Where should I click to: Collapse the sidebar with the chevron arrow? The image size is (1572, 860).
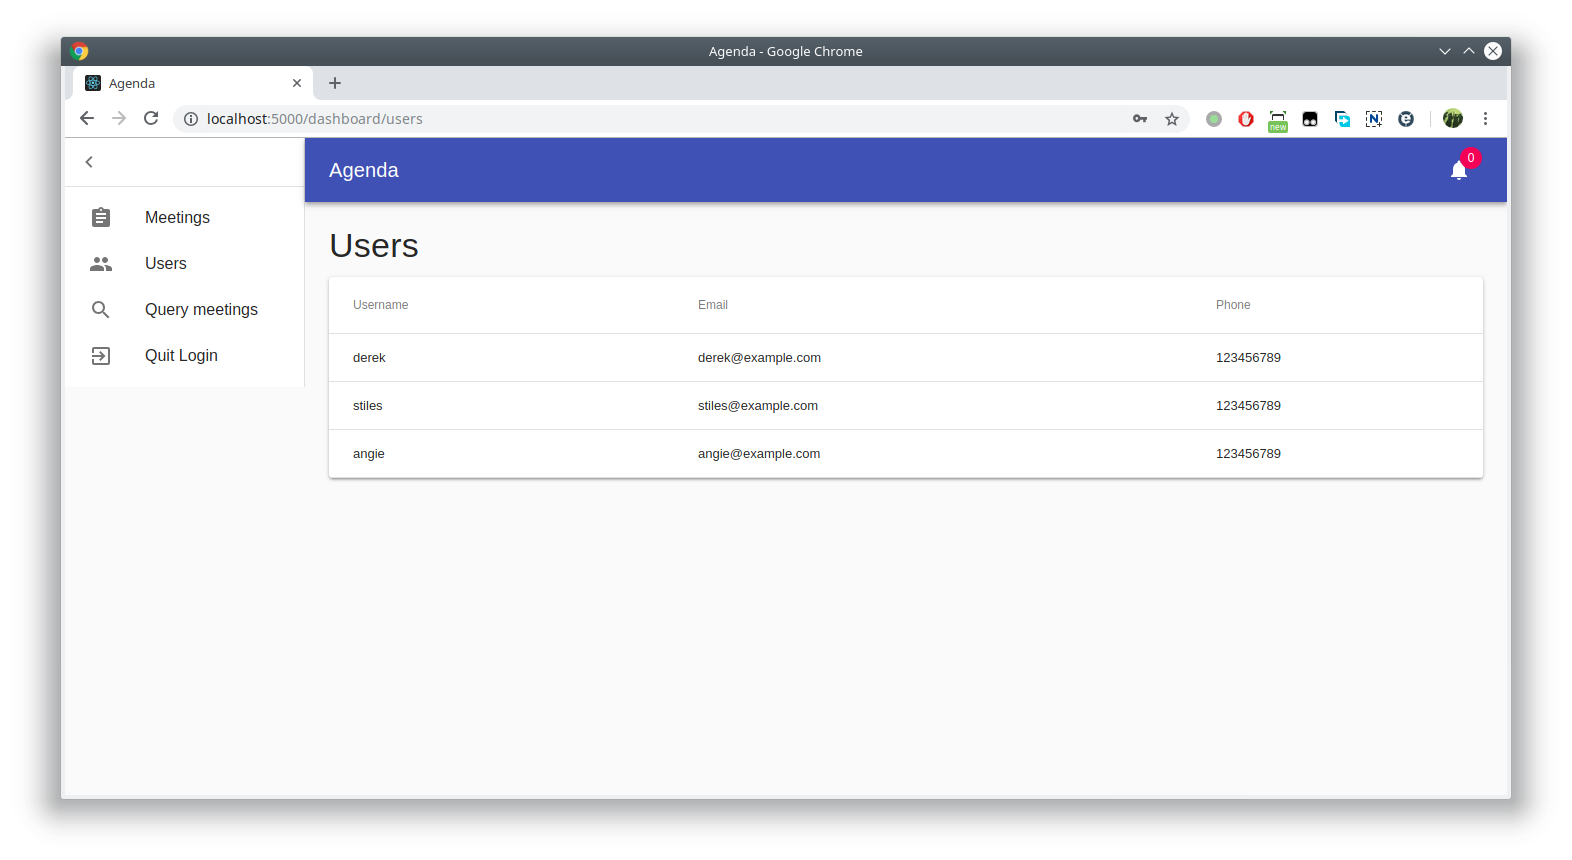click(x=89, y=162)
